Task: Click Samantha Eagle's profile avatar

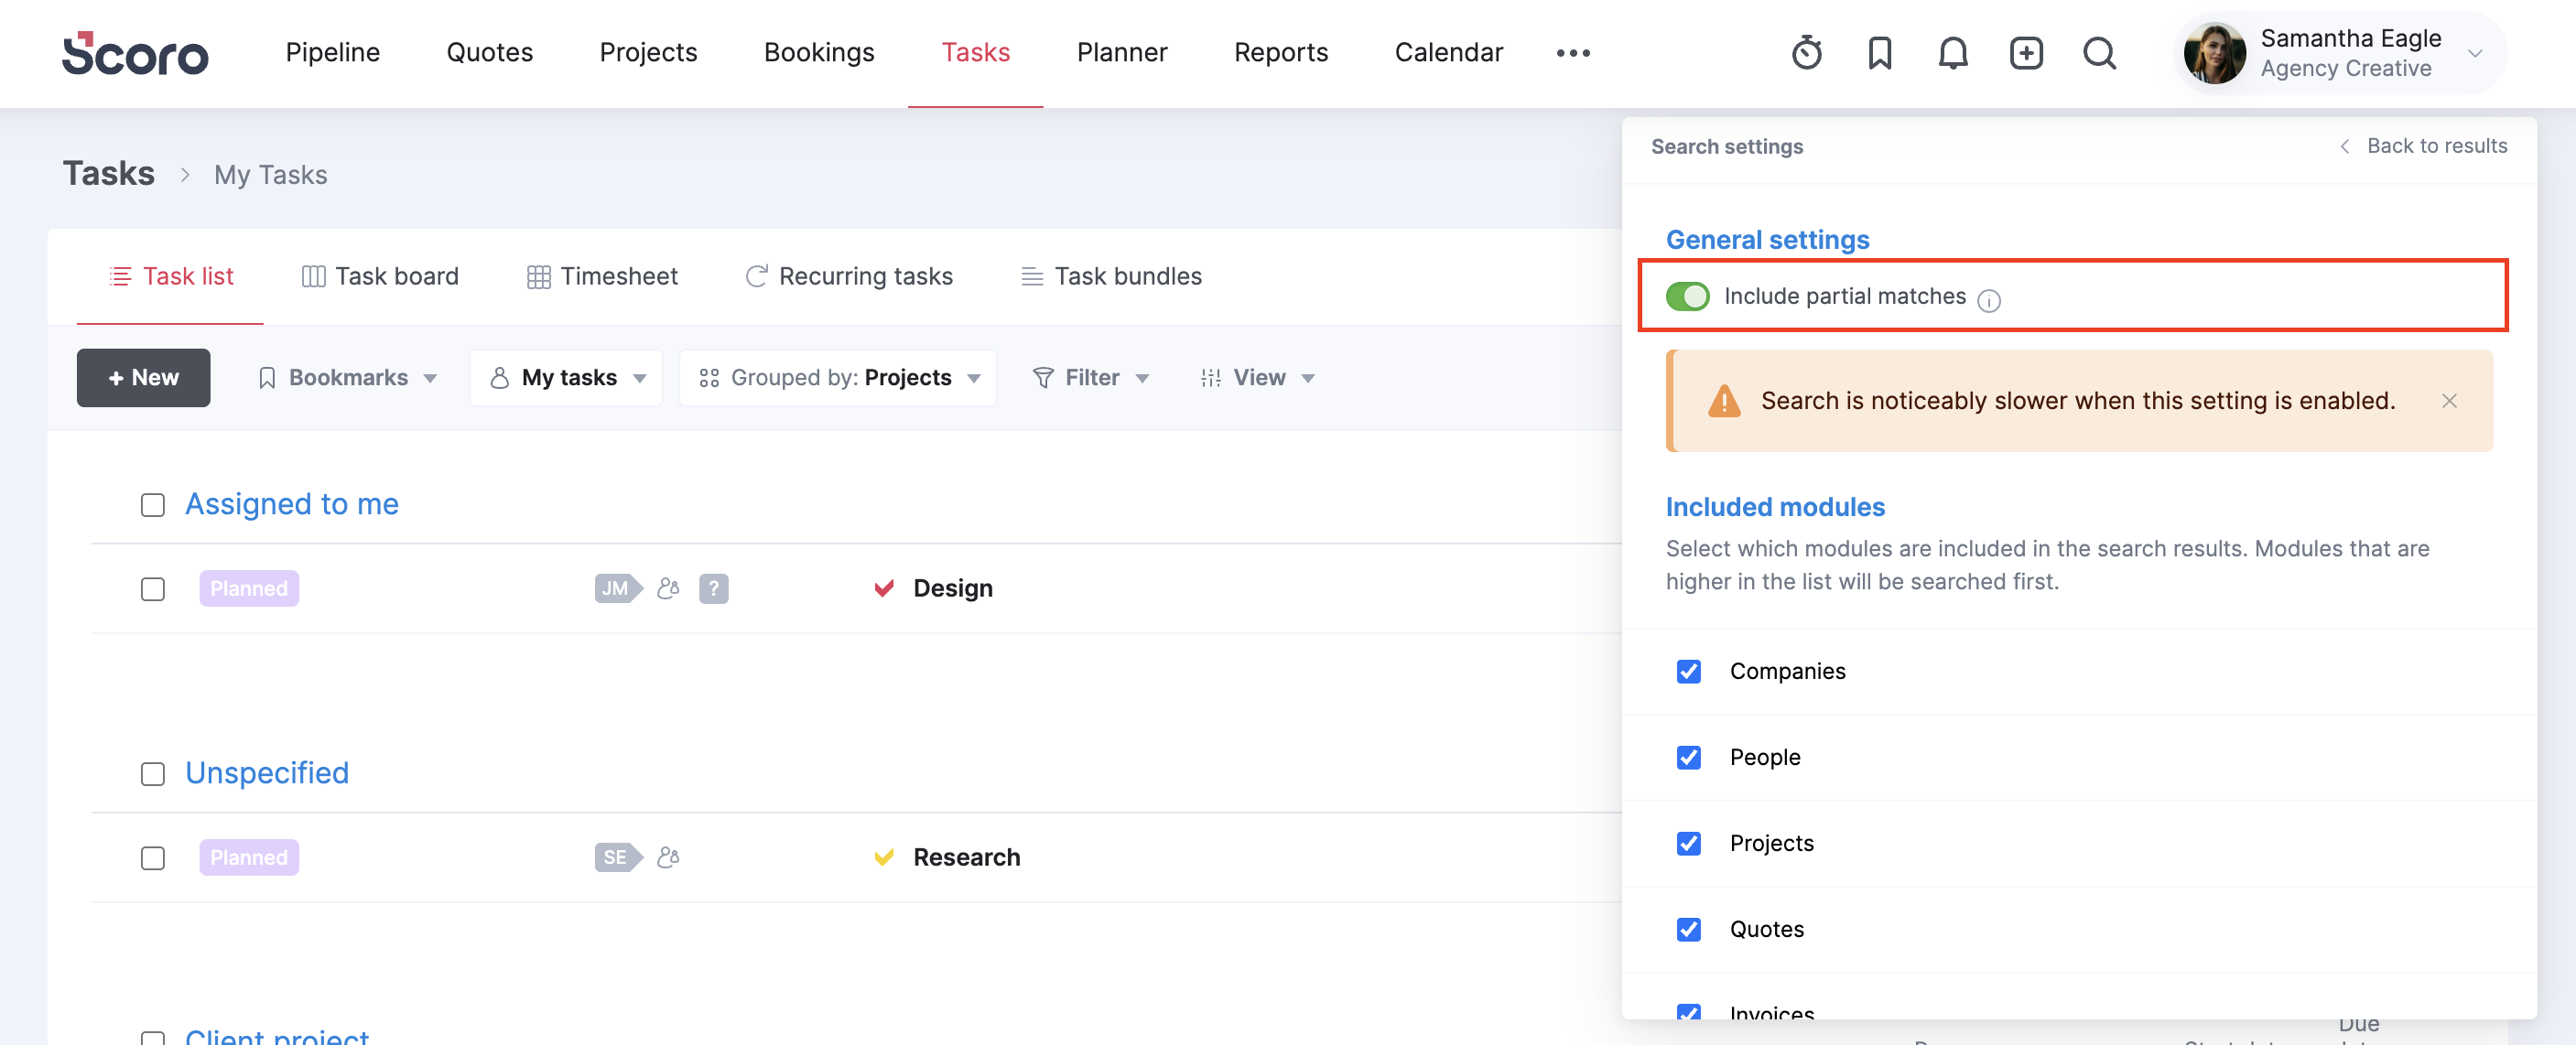Action: coord(2214,53)
